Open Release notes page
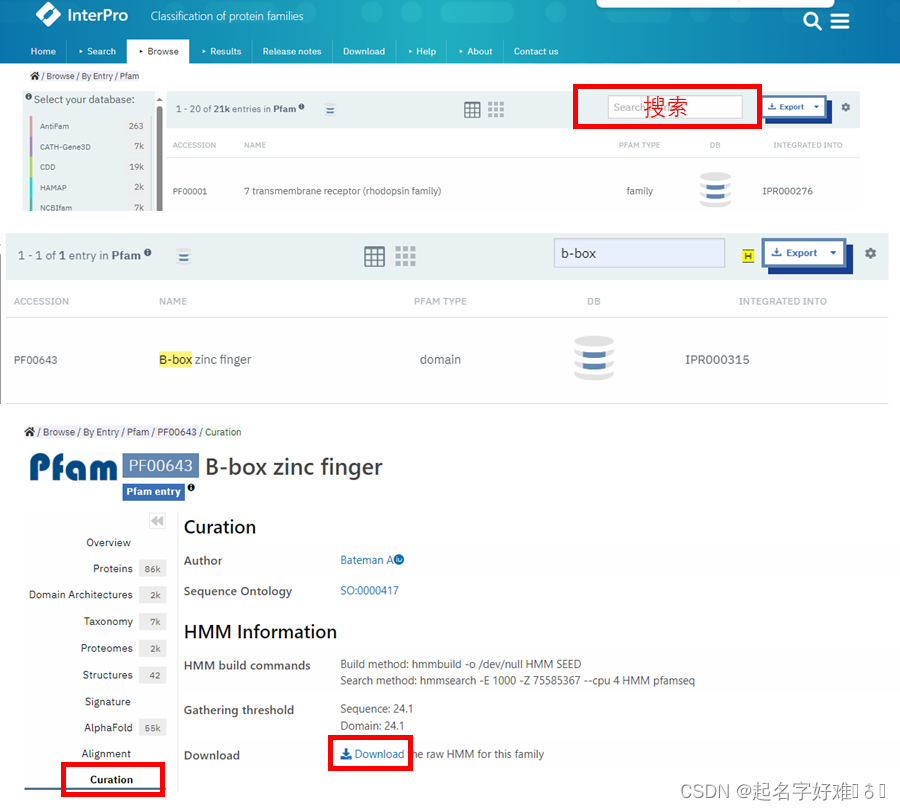 pos(292,51)
